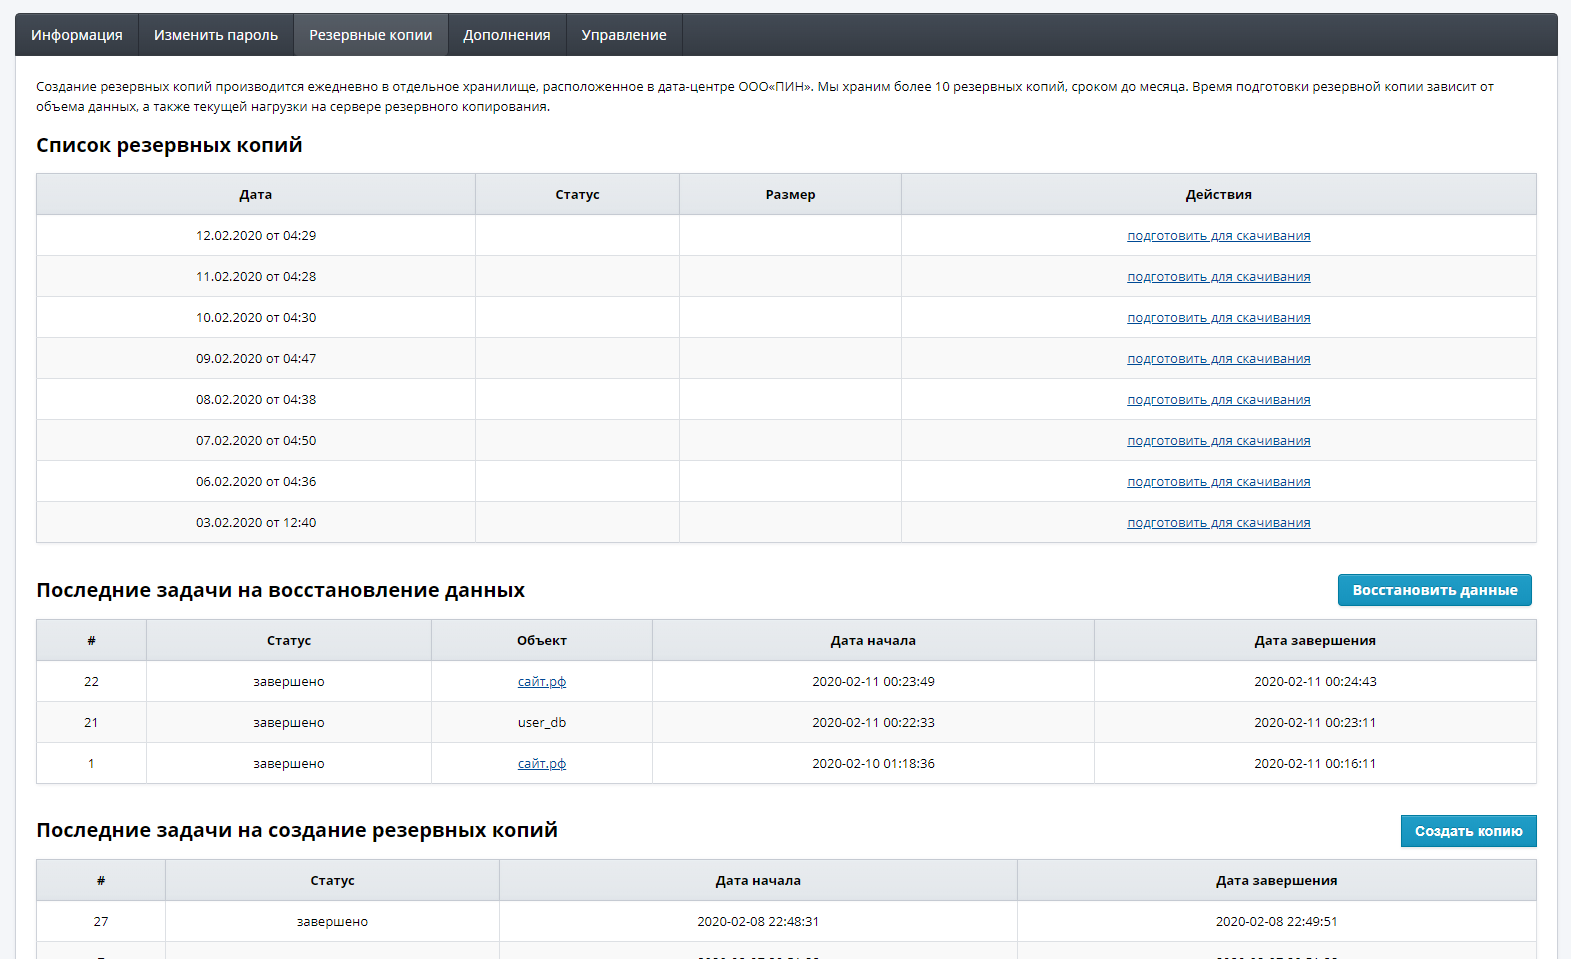Image resolution: width=1571 pixels, height=959 pixels.
Task: Open сайт.рф link in task 22 row
Action: (542, 682)
